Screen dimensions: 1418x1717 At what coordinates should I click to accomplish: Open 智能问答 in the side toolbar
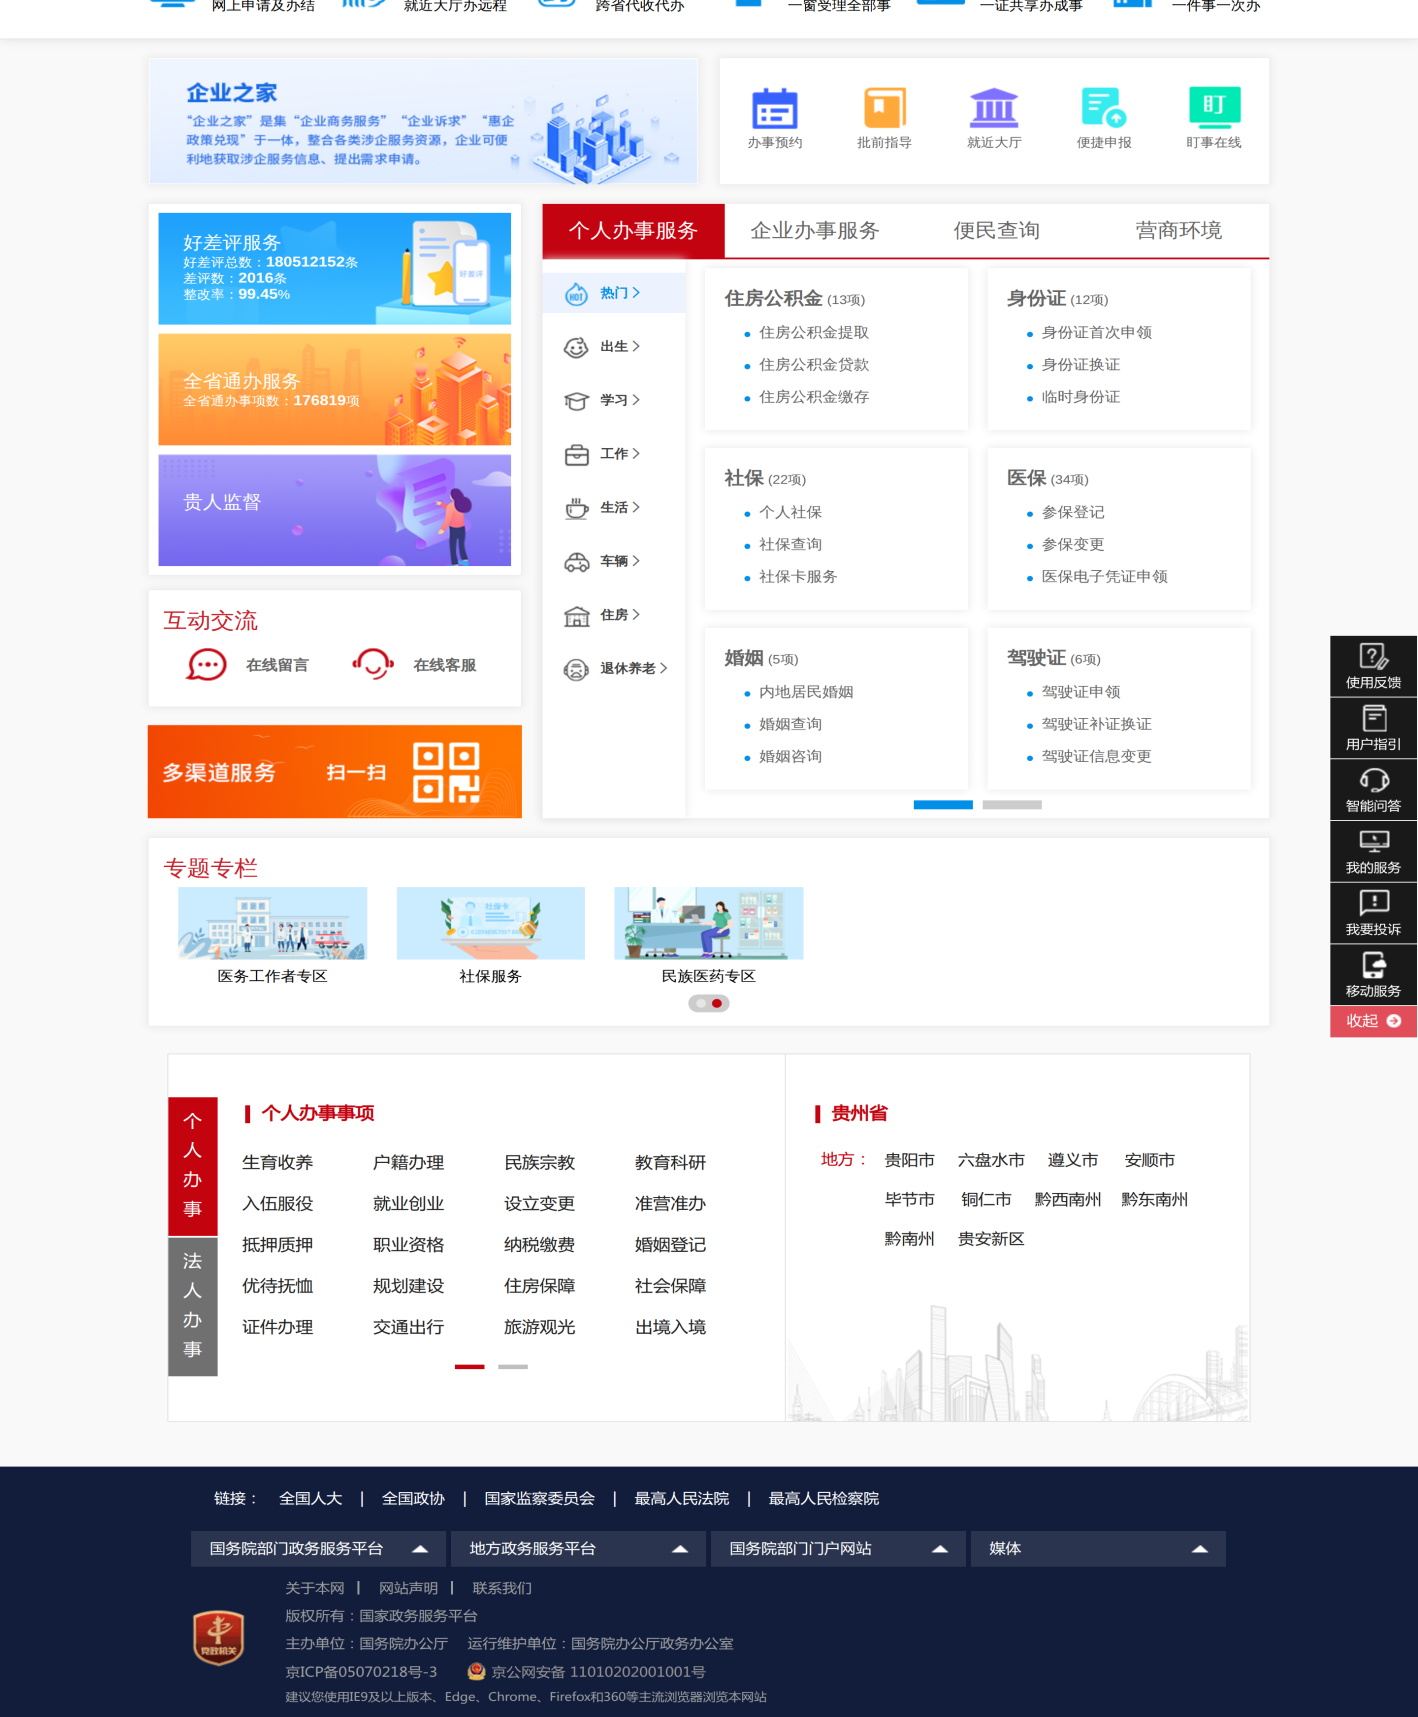(1373, 790)
